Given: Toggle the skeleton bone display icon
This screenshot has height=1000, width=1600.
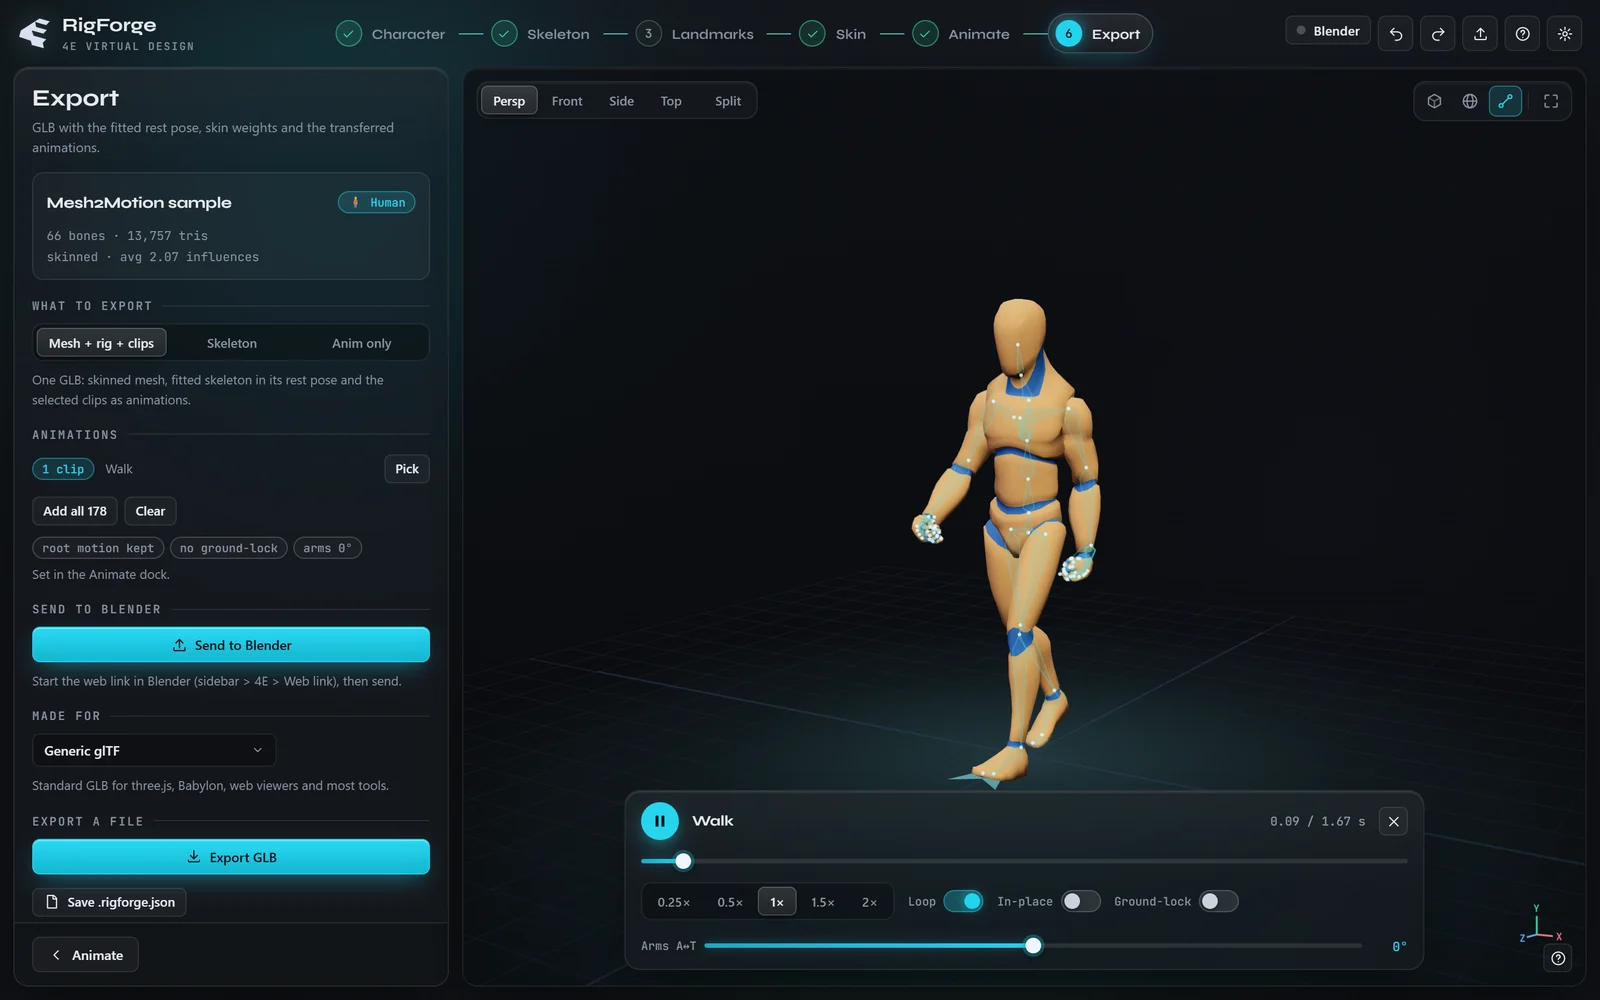Looking at the screenshot, I should (1505, 101).
